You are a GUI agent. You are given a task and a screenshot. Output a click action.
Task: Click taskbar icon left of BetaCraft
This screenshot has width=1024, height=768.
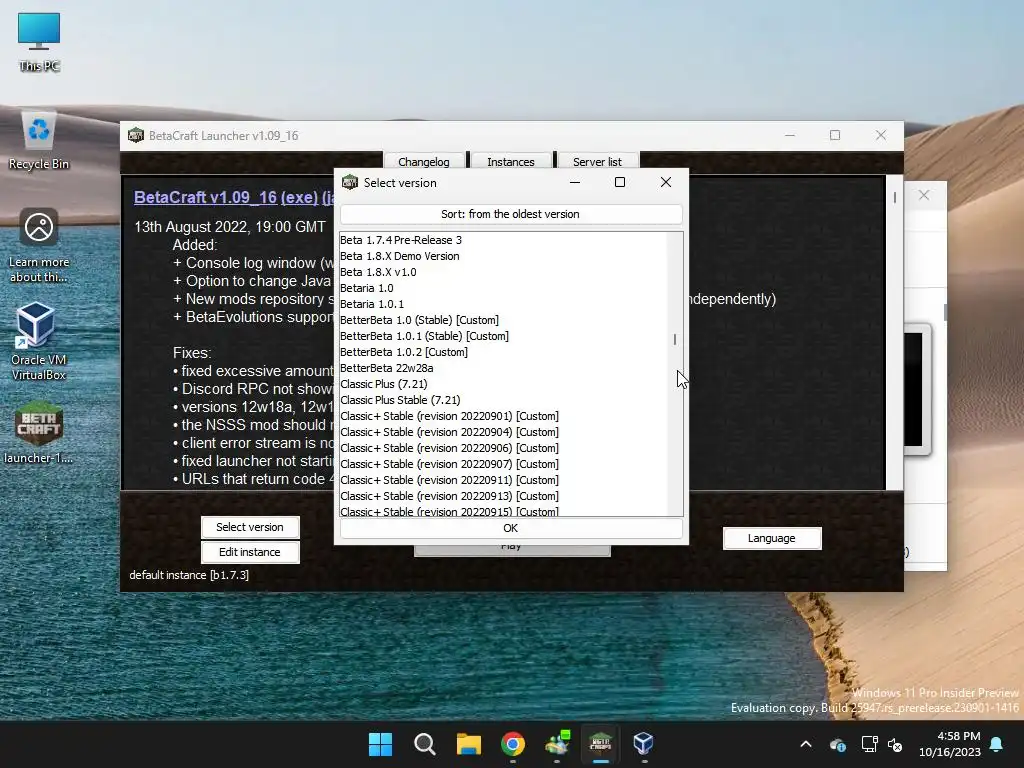pos(557,744)
